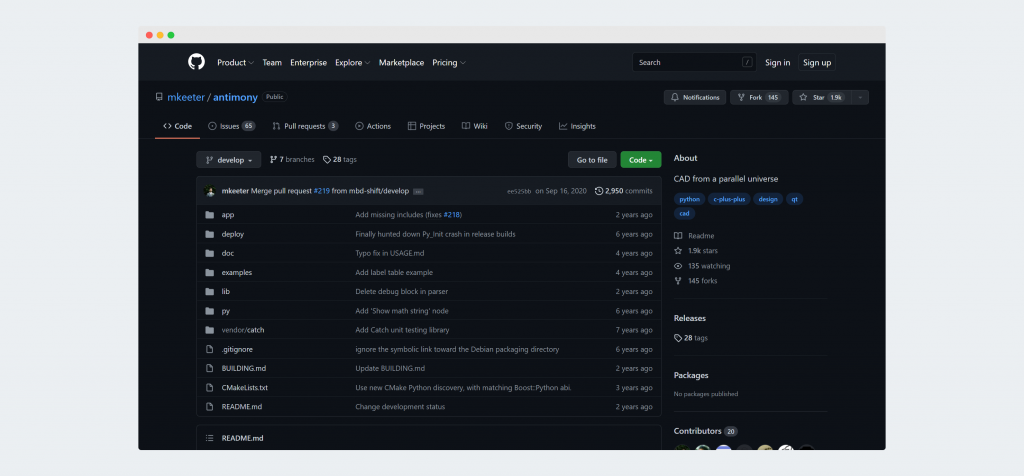Click the Sign up button
This screenshot has width=1024, height=476.
tap(817, 63)
